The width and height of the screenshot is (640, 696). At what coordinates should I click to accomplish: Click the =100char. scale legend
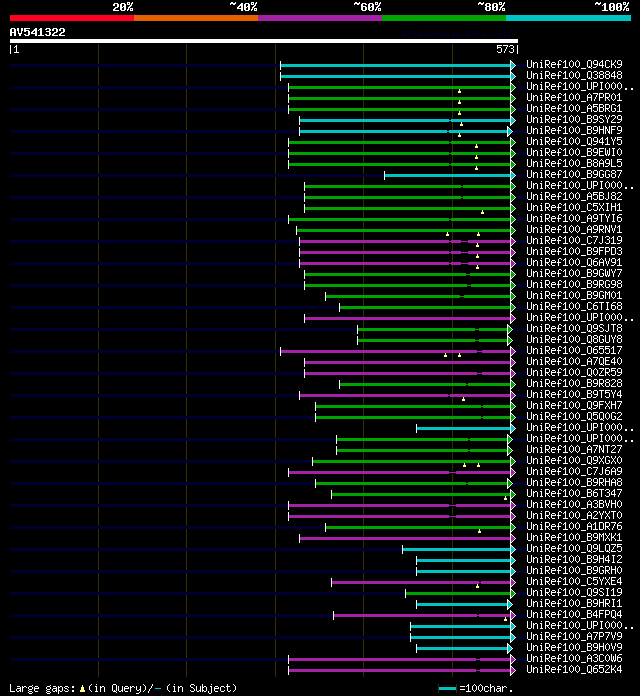pos(476,688)
